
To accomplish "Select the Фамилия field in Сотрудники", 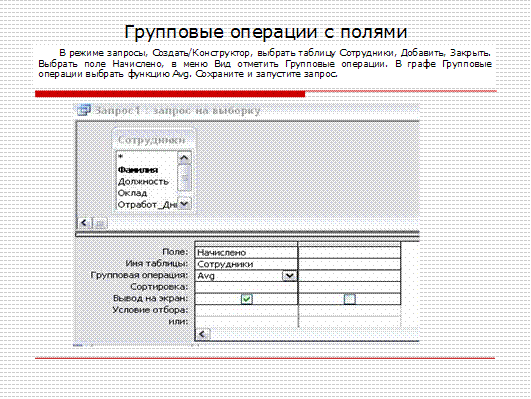I will coord(138,170).
